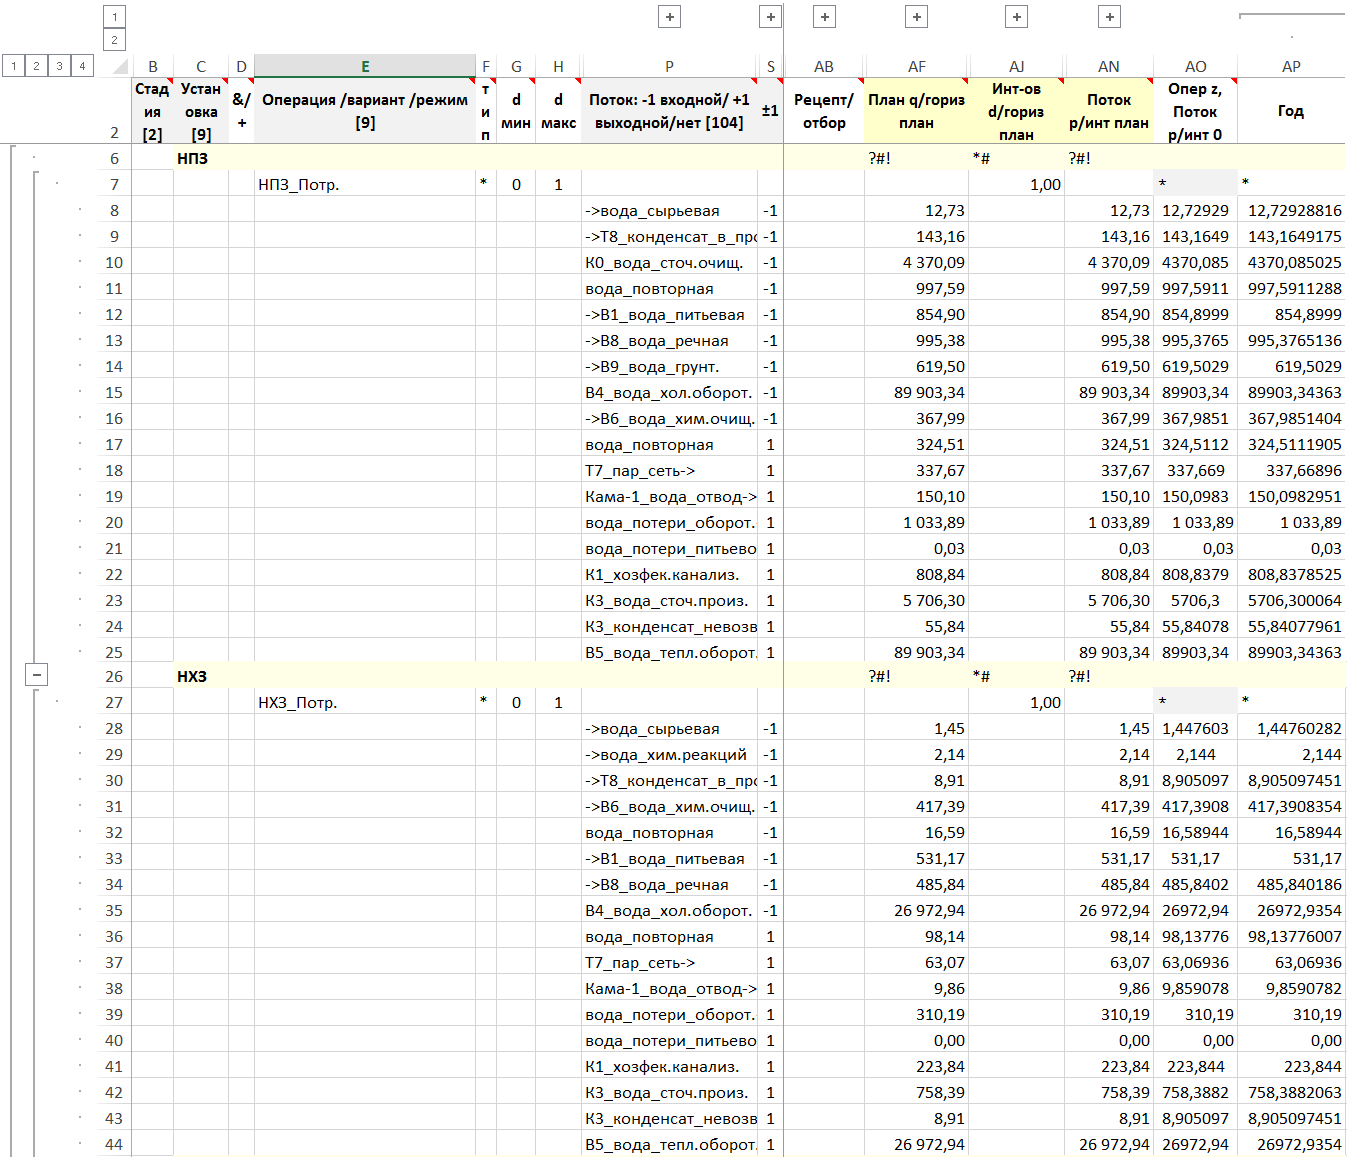Select the Год header cell
The width and height of the screenshot is (1347, 1161).
coord(1290,111)
